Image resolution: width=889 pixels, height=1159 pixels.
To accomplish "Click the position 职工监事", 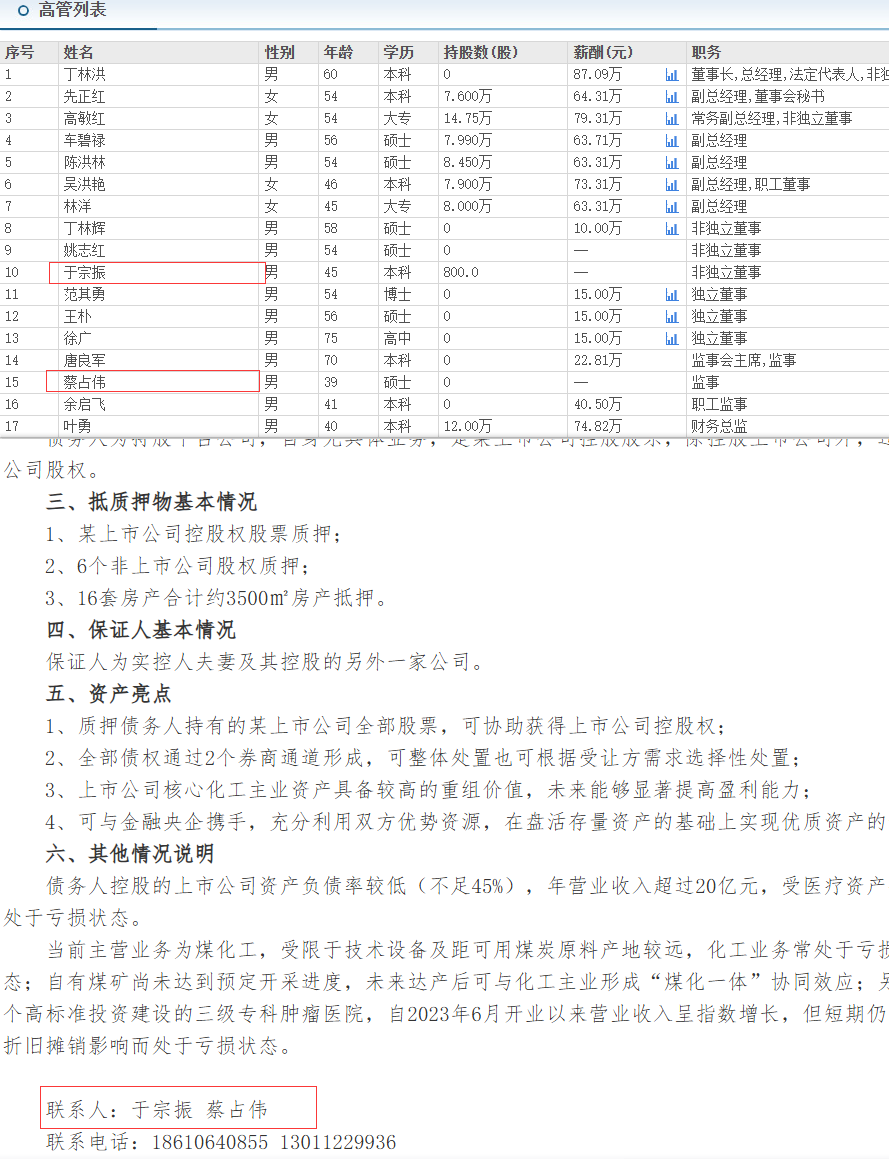I will (x=719, y=404).
